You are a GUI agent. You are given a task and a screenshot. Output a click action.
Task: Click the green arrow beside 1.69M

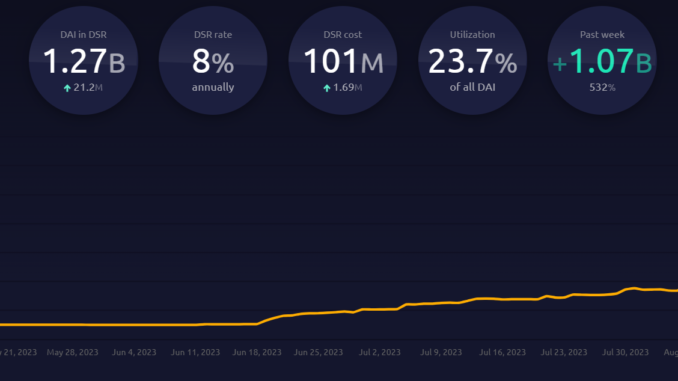(327, 88)
